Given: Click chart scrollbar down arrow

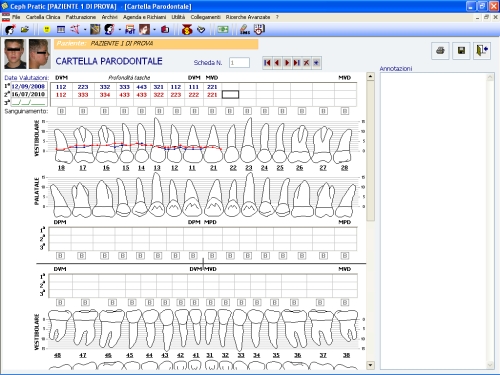Looking at the screenshot, I should coord(370,365).
